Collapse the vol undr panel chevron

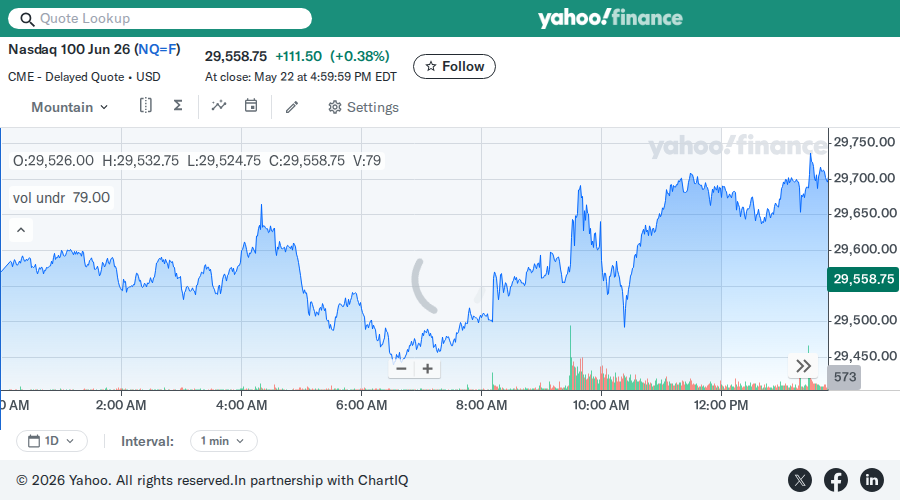21,230
